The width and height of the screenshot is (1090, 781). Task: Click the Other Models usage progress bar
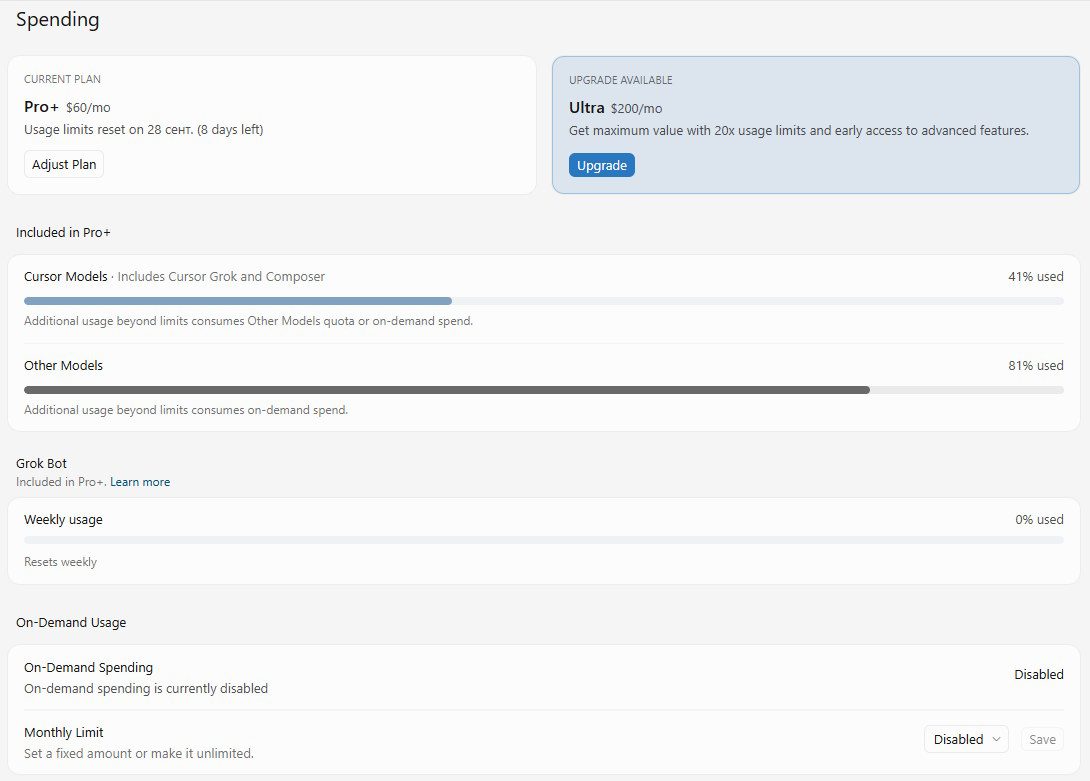coord(544,390)
